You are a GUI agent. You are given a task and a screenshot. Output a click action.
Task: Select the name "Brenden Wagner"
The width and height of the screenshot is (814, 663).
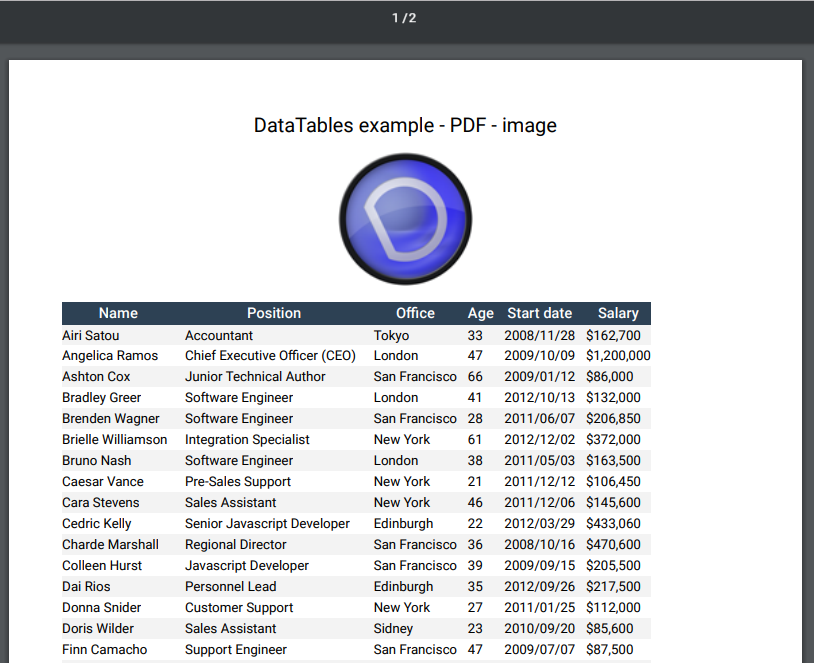(x=111, y=418)
